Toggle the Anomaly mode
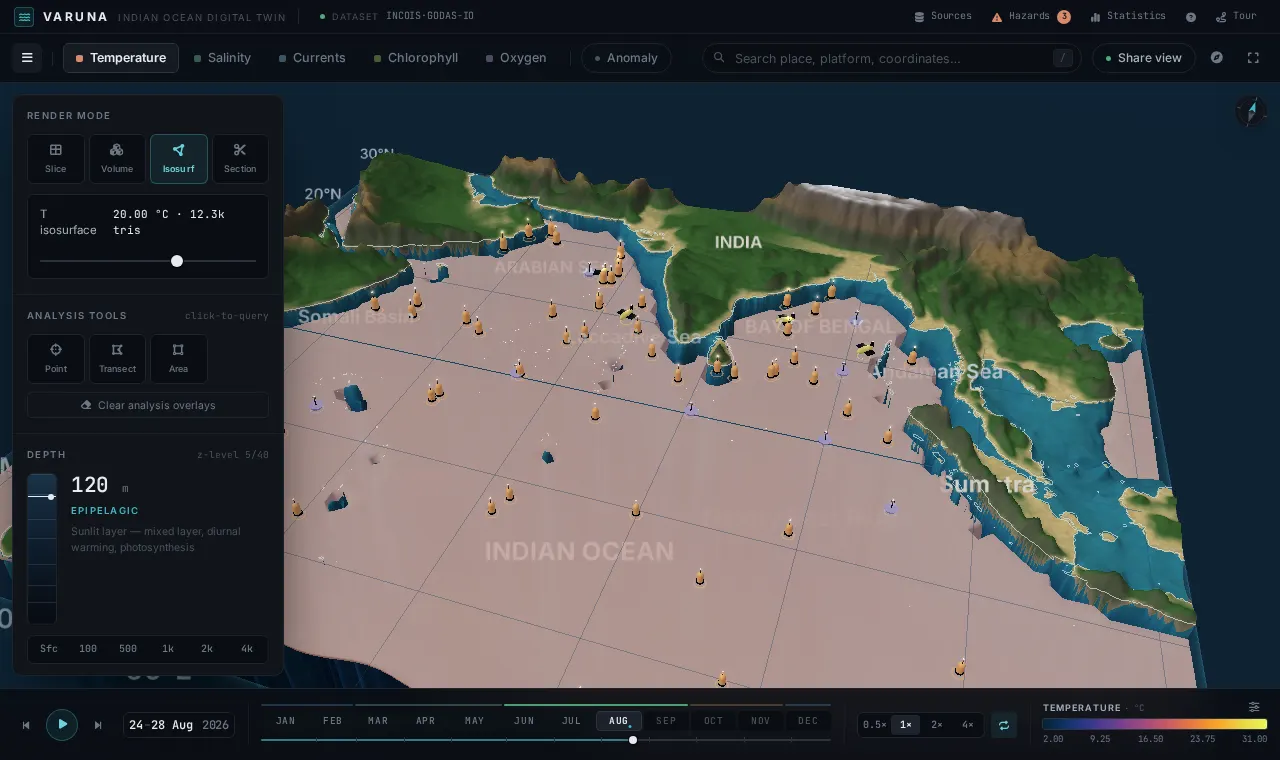This screenshot has height=760, width=1280. pyautogui.click(x=626, y=58)
